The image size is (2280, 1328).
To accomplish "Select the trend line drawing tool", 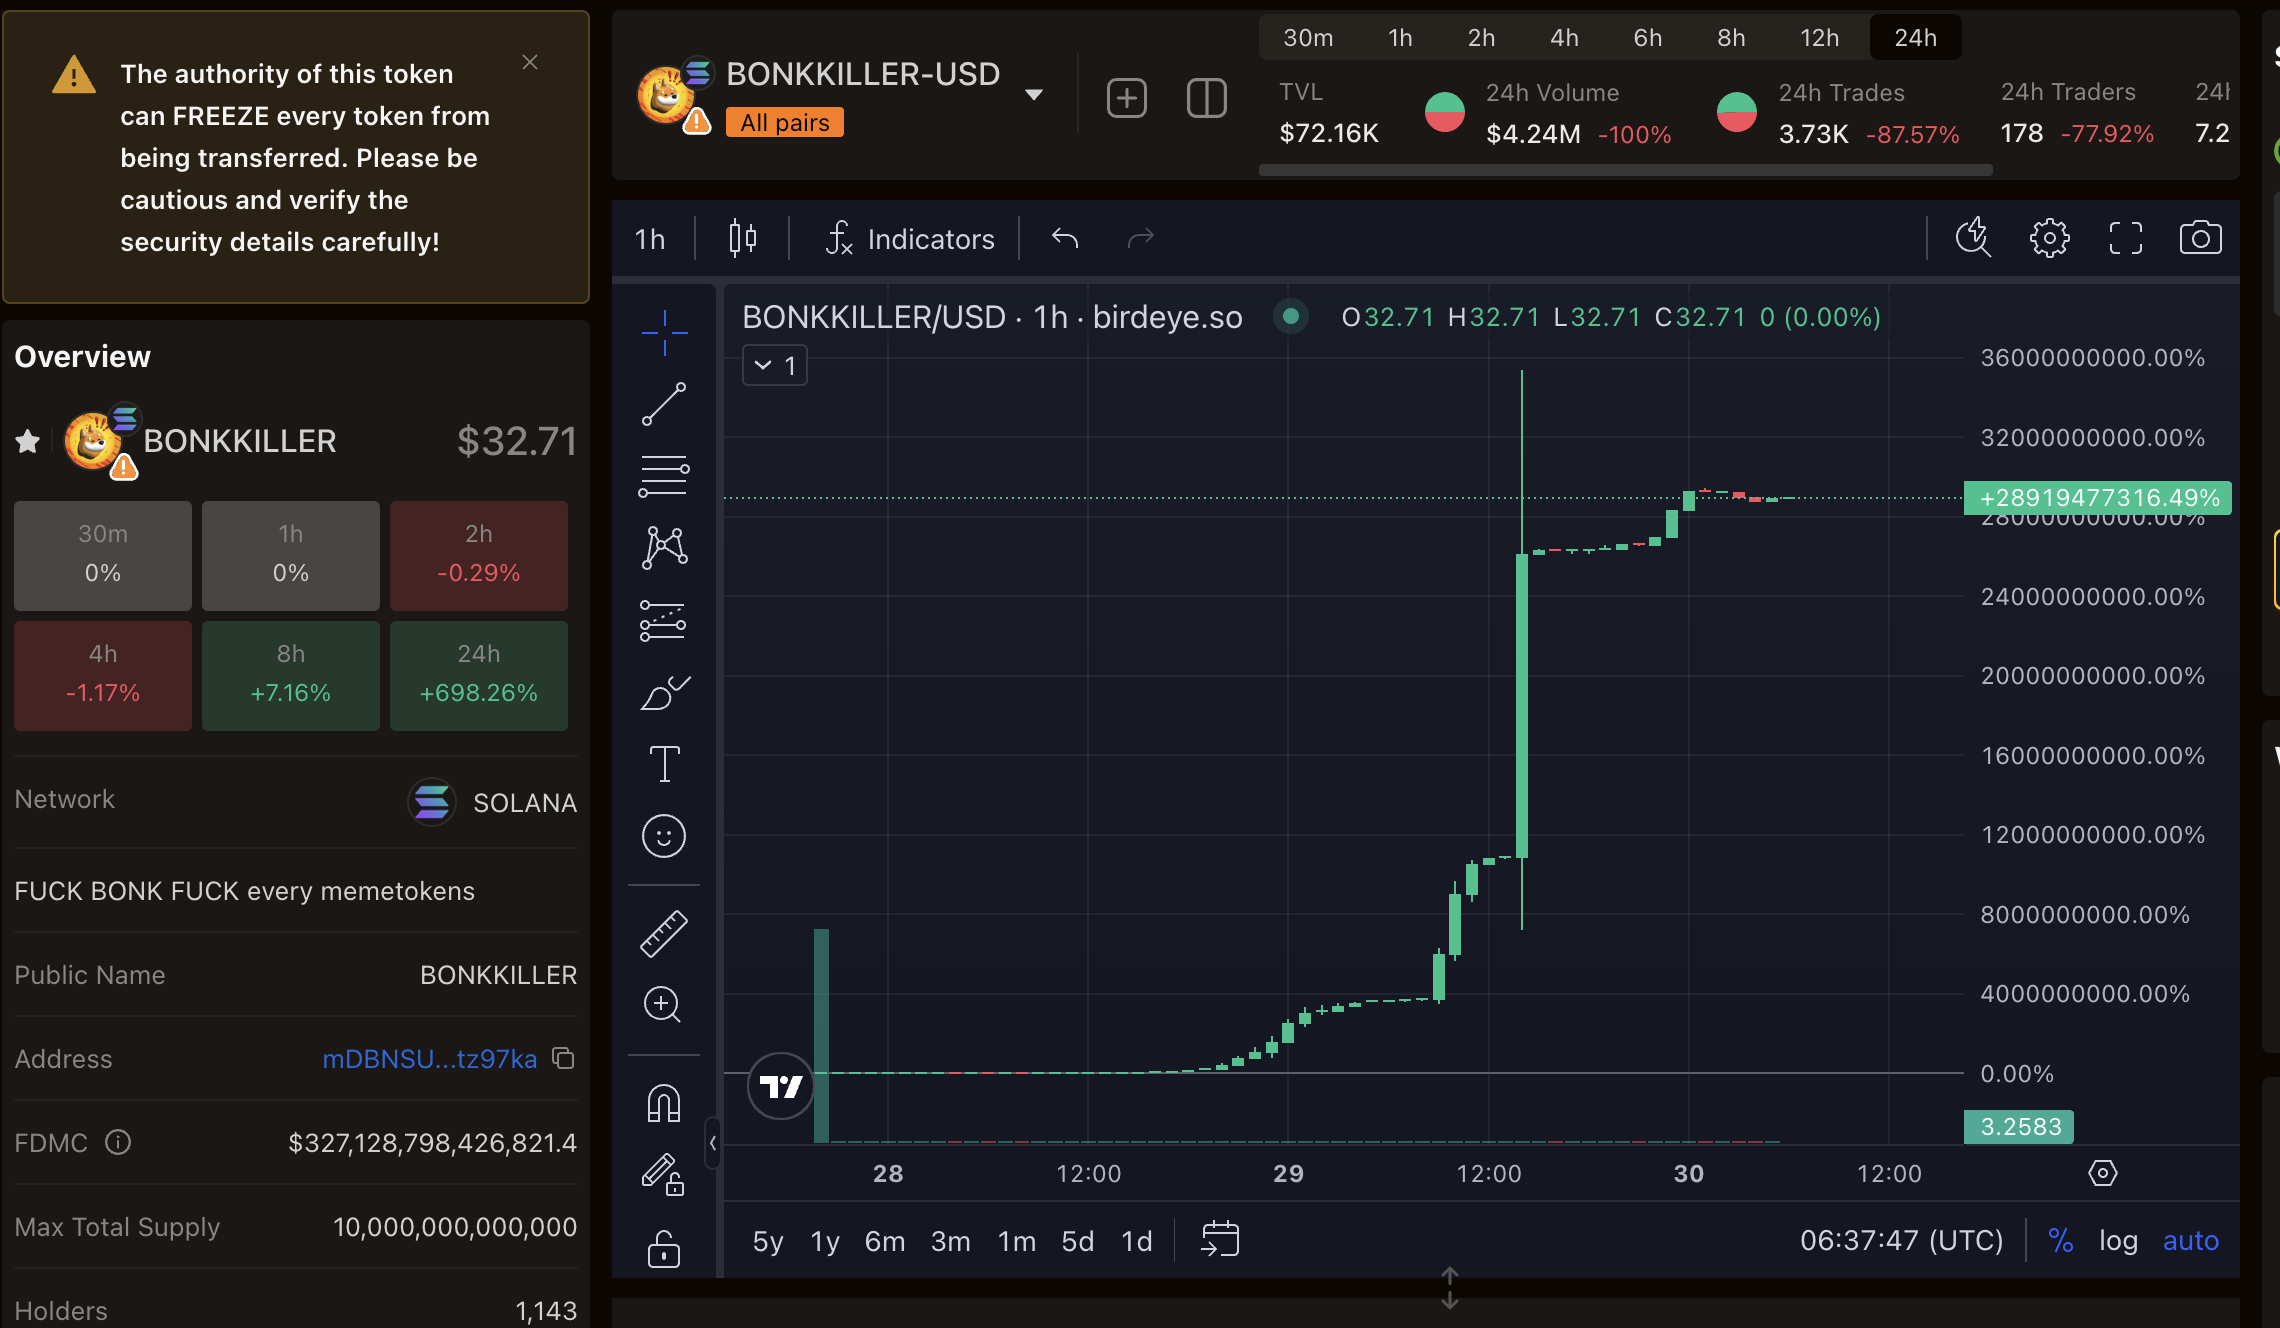I will pyautogui.click(x=664, y=404).
